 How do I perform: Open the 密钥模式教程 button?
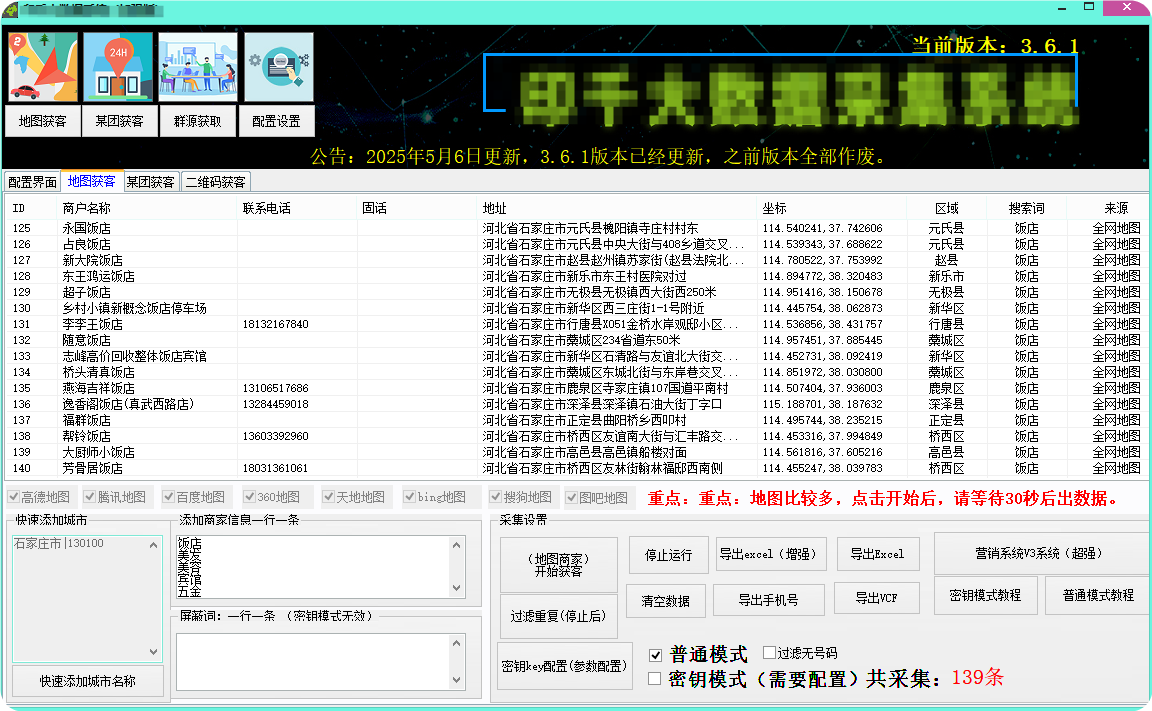pos(986,595)
